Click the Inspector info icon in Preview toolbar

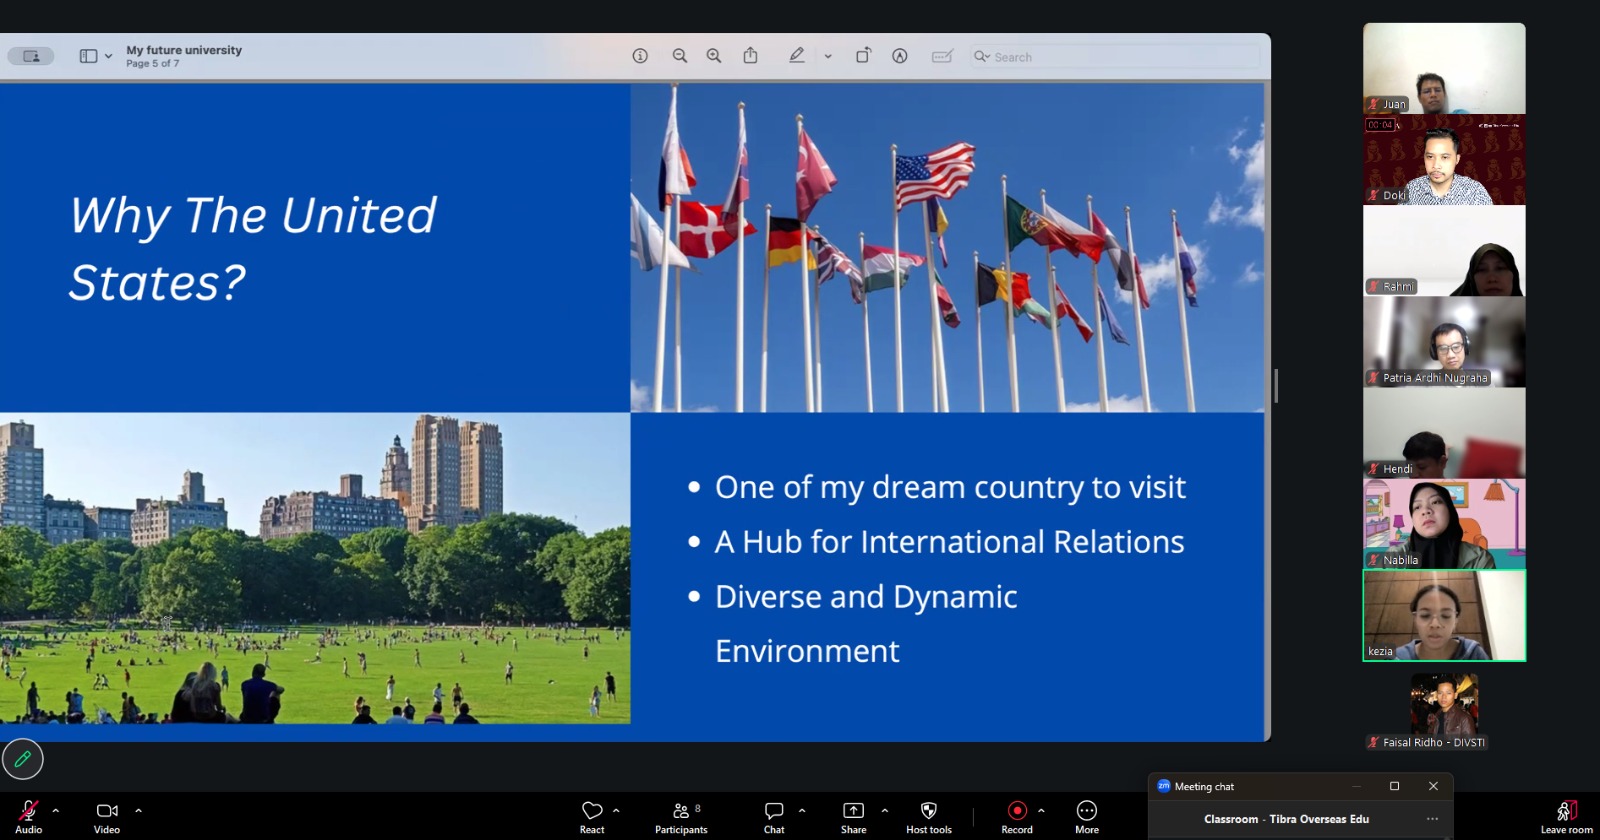point(640,56)
